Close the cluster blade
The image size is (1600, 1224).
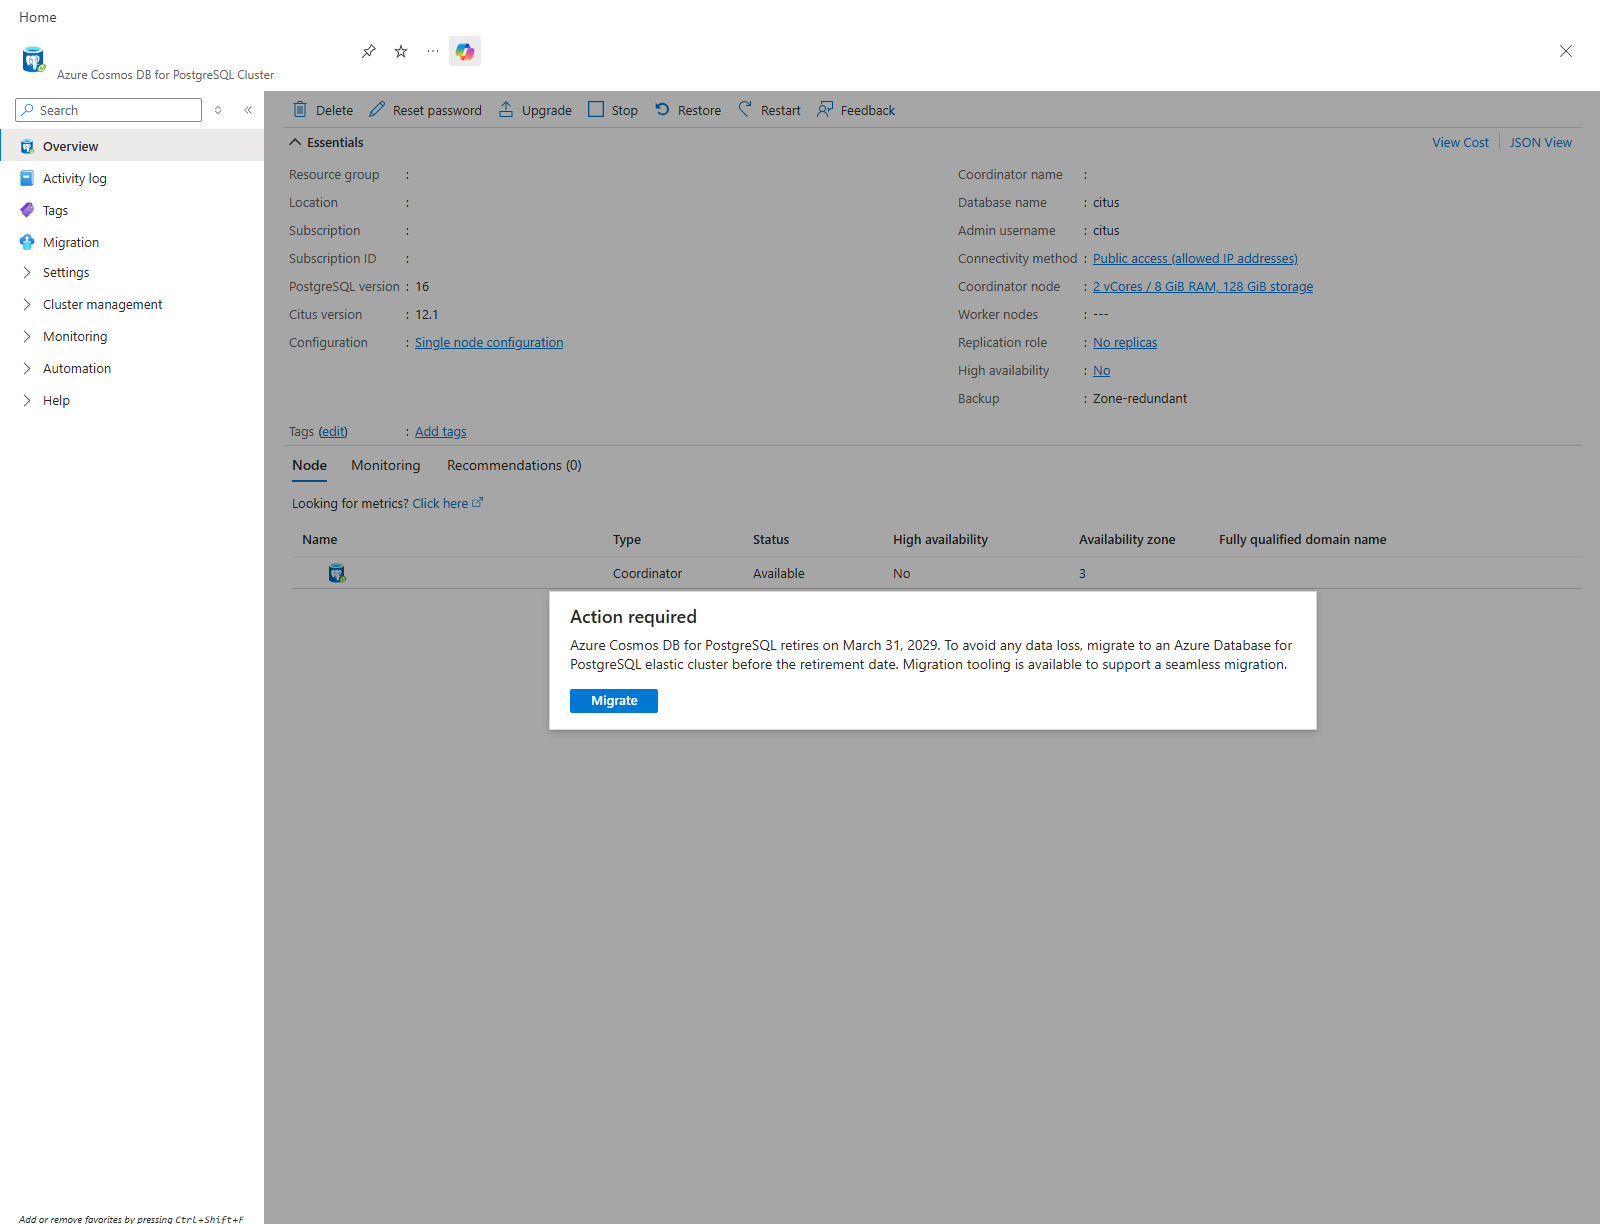[x=1566, y=51]
